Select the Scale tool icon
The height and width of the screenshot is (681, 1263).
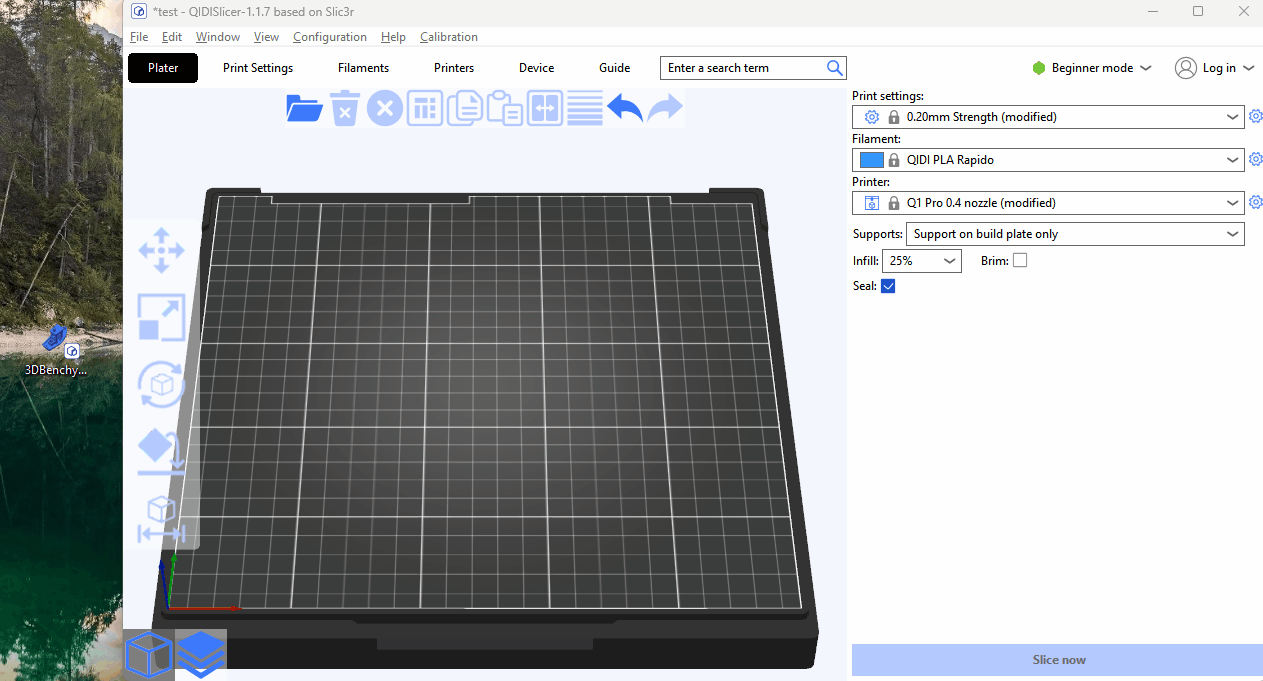pos(161,318)
